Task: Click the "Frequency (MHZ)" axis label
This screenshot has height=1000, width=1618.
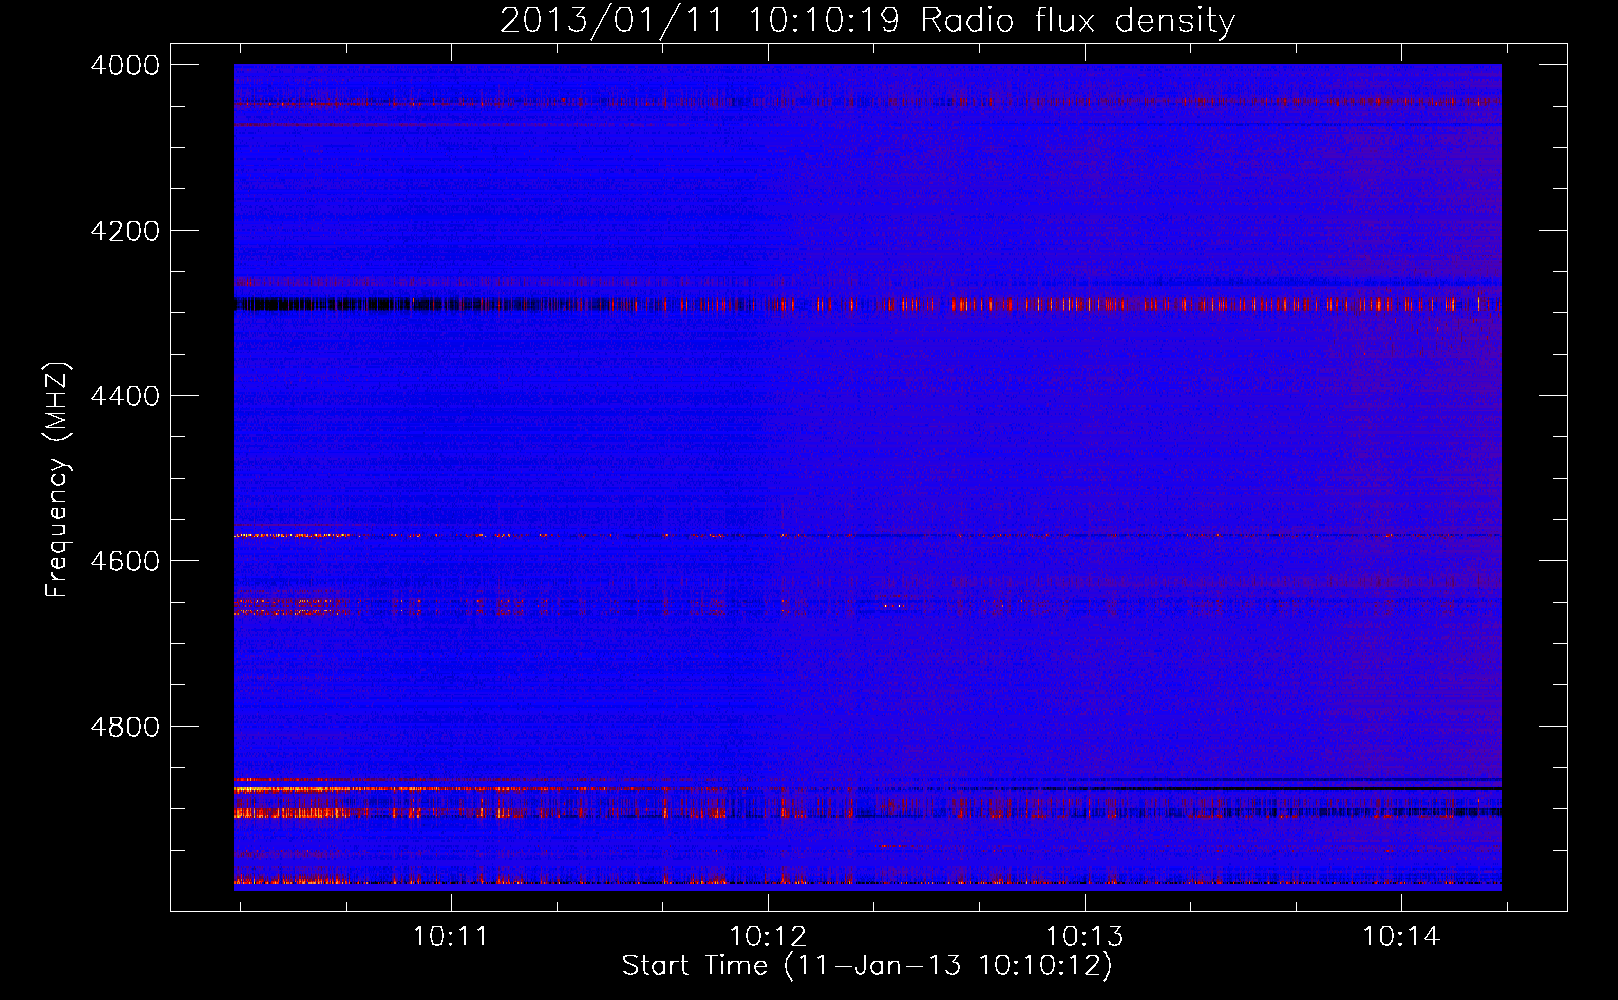Action: click(x=57, y=480)
